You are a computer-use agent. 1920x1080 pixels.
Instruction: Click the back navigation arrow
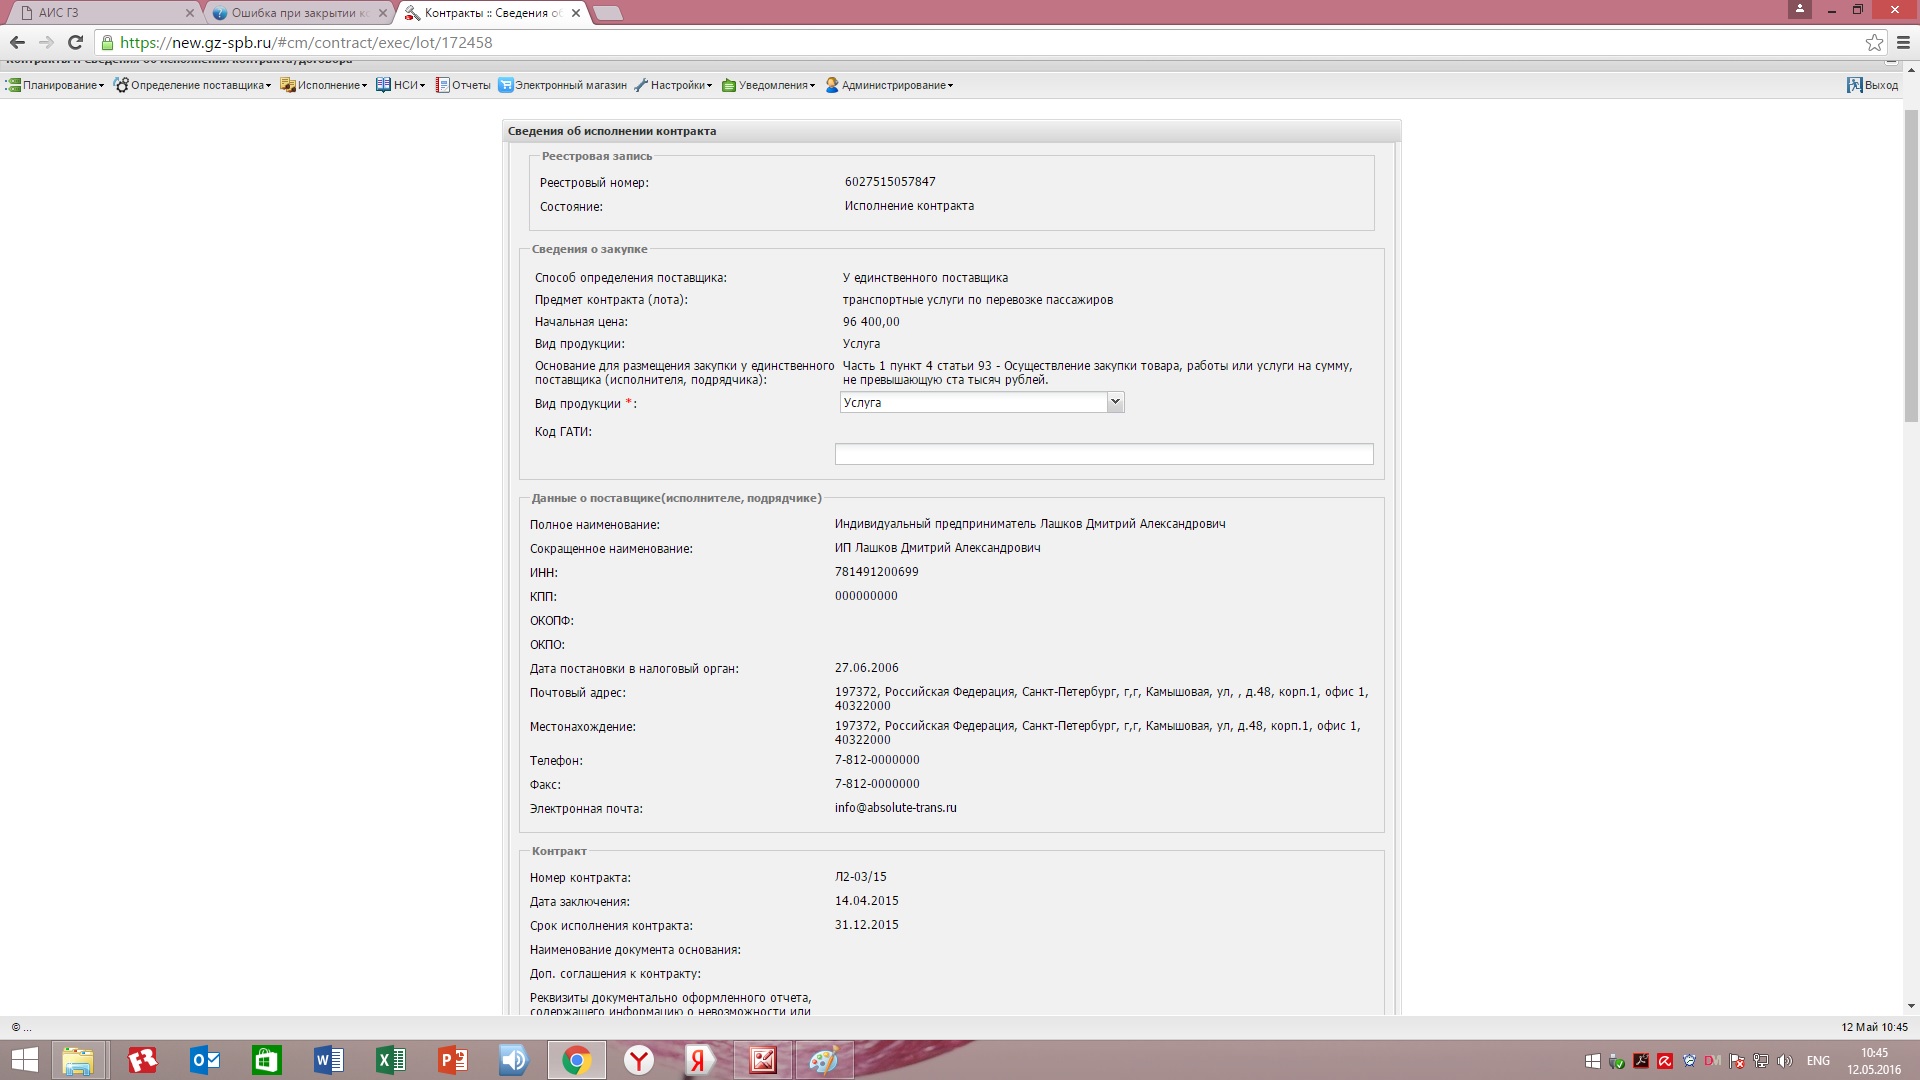pyautogui.click(x=17, y=42)
